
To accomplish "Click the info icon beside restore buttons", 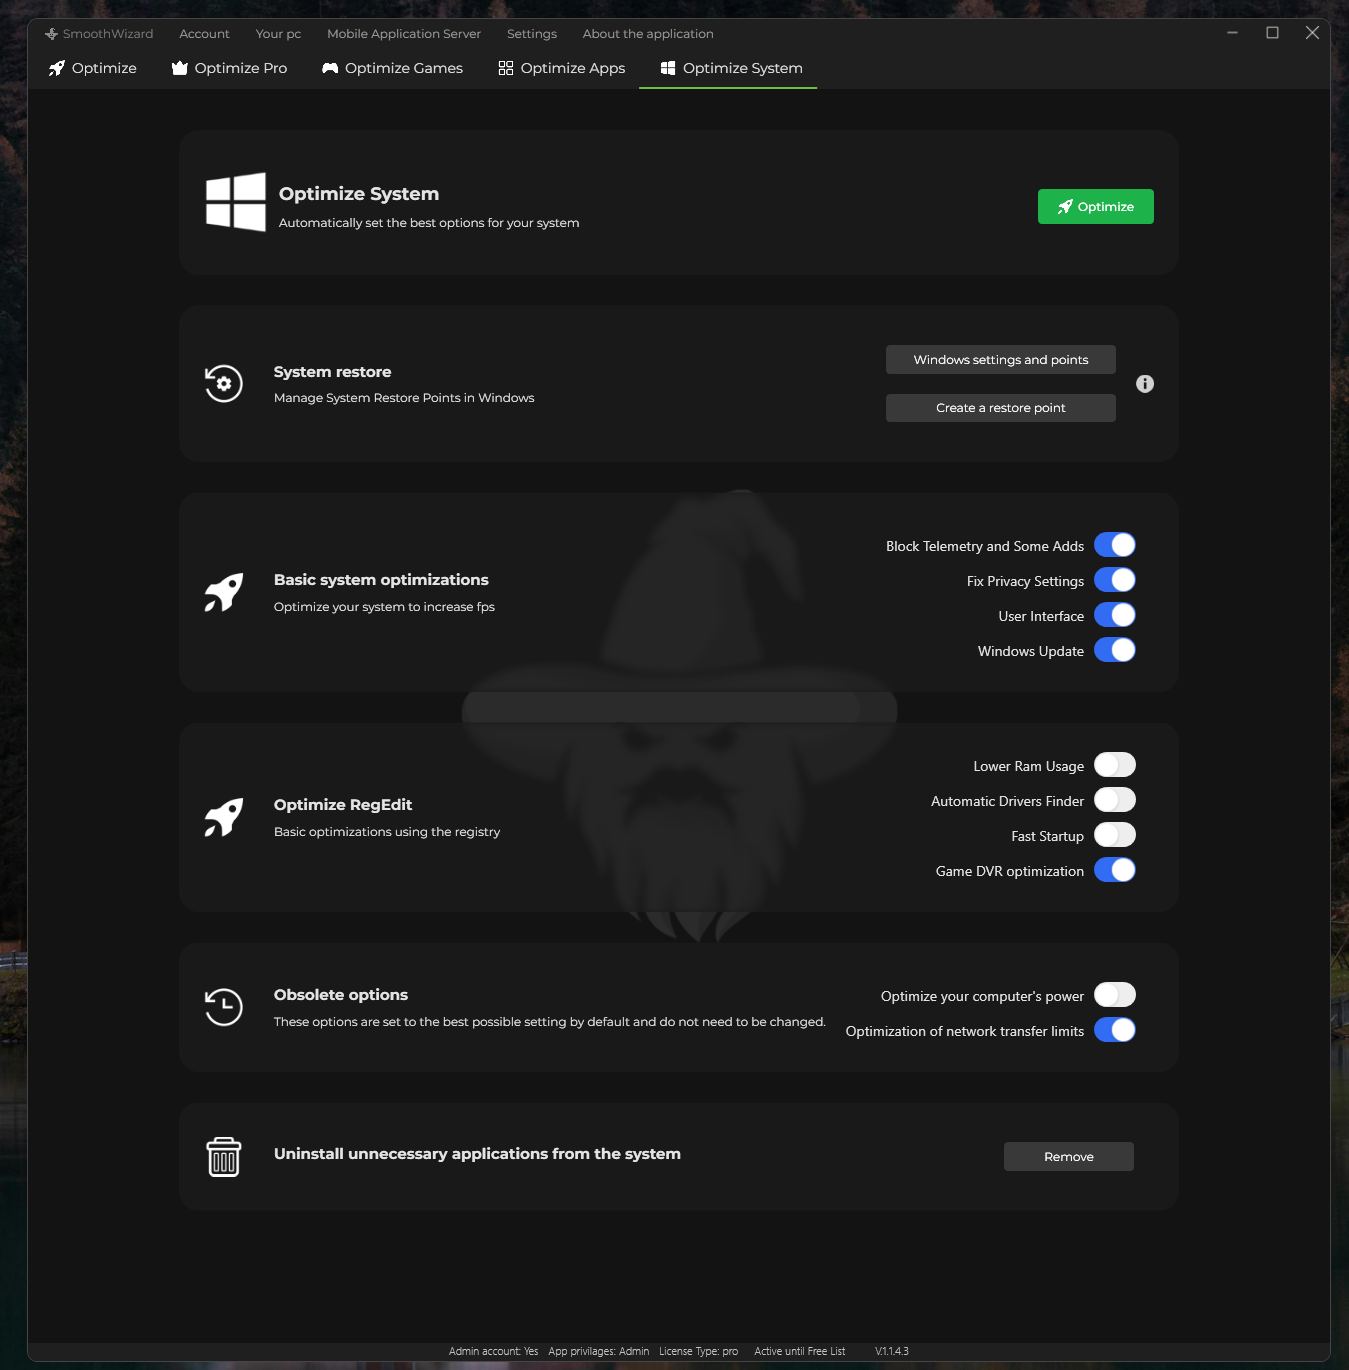I will click(1145, 384).
